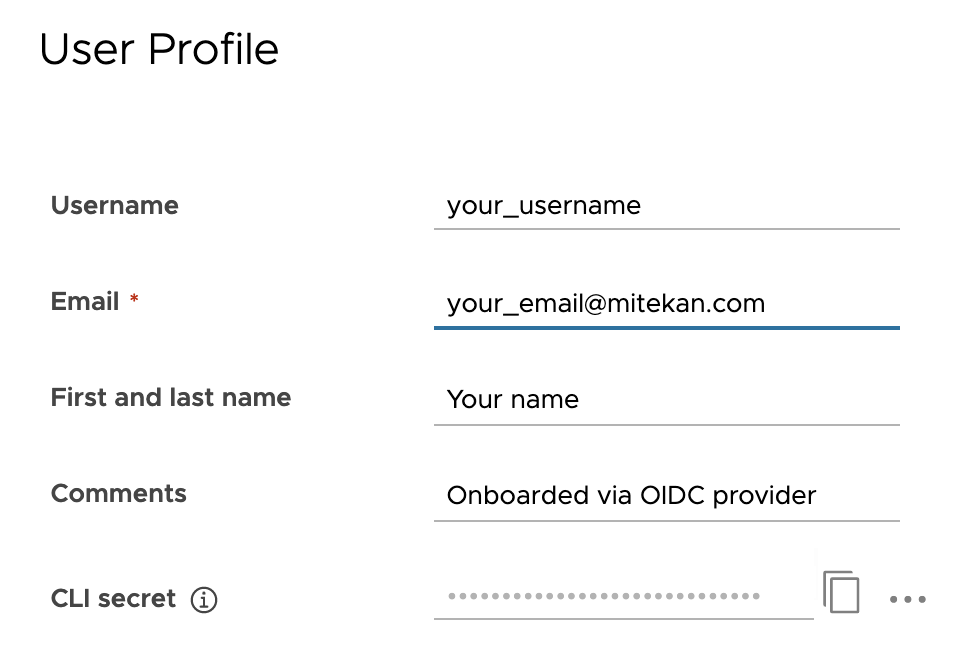This screenshot has height=660, width=974.
Task: Place cursor on mitekan.com in the email address
Action: 686,304
